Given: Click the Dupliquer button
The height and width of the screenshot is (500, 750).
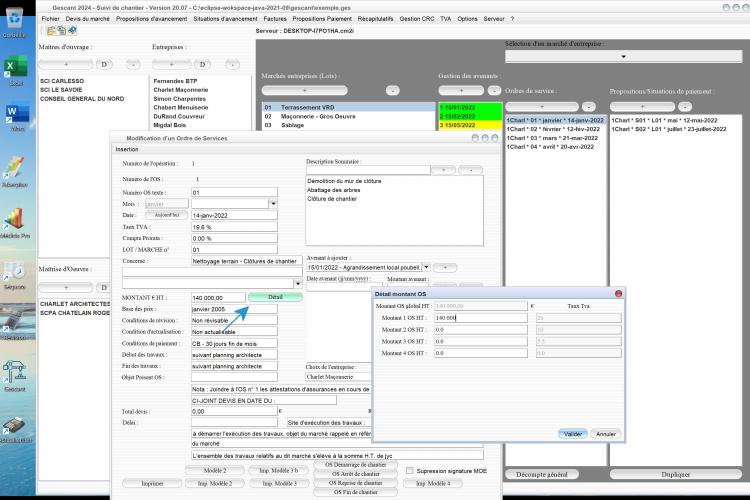Looking at the screenshot, I should [675, 475].
